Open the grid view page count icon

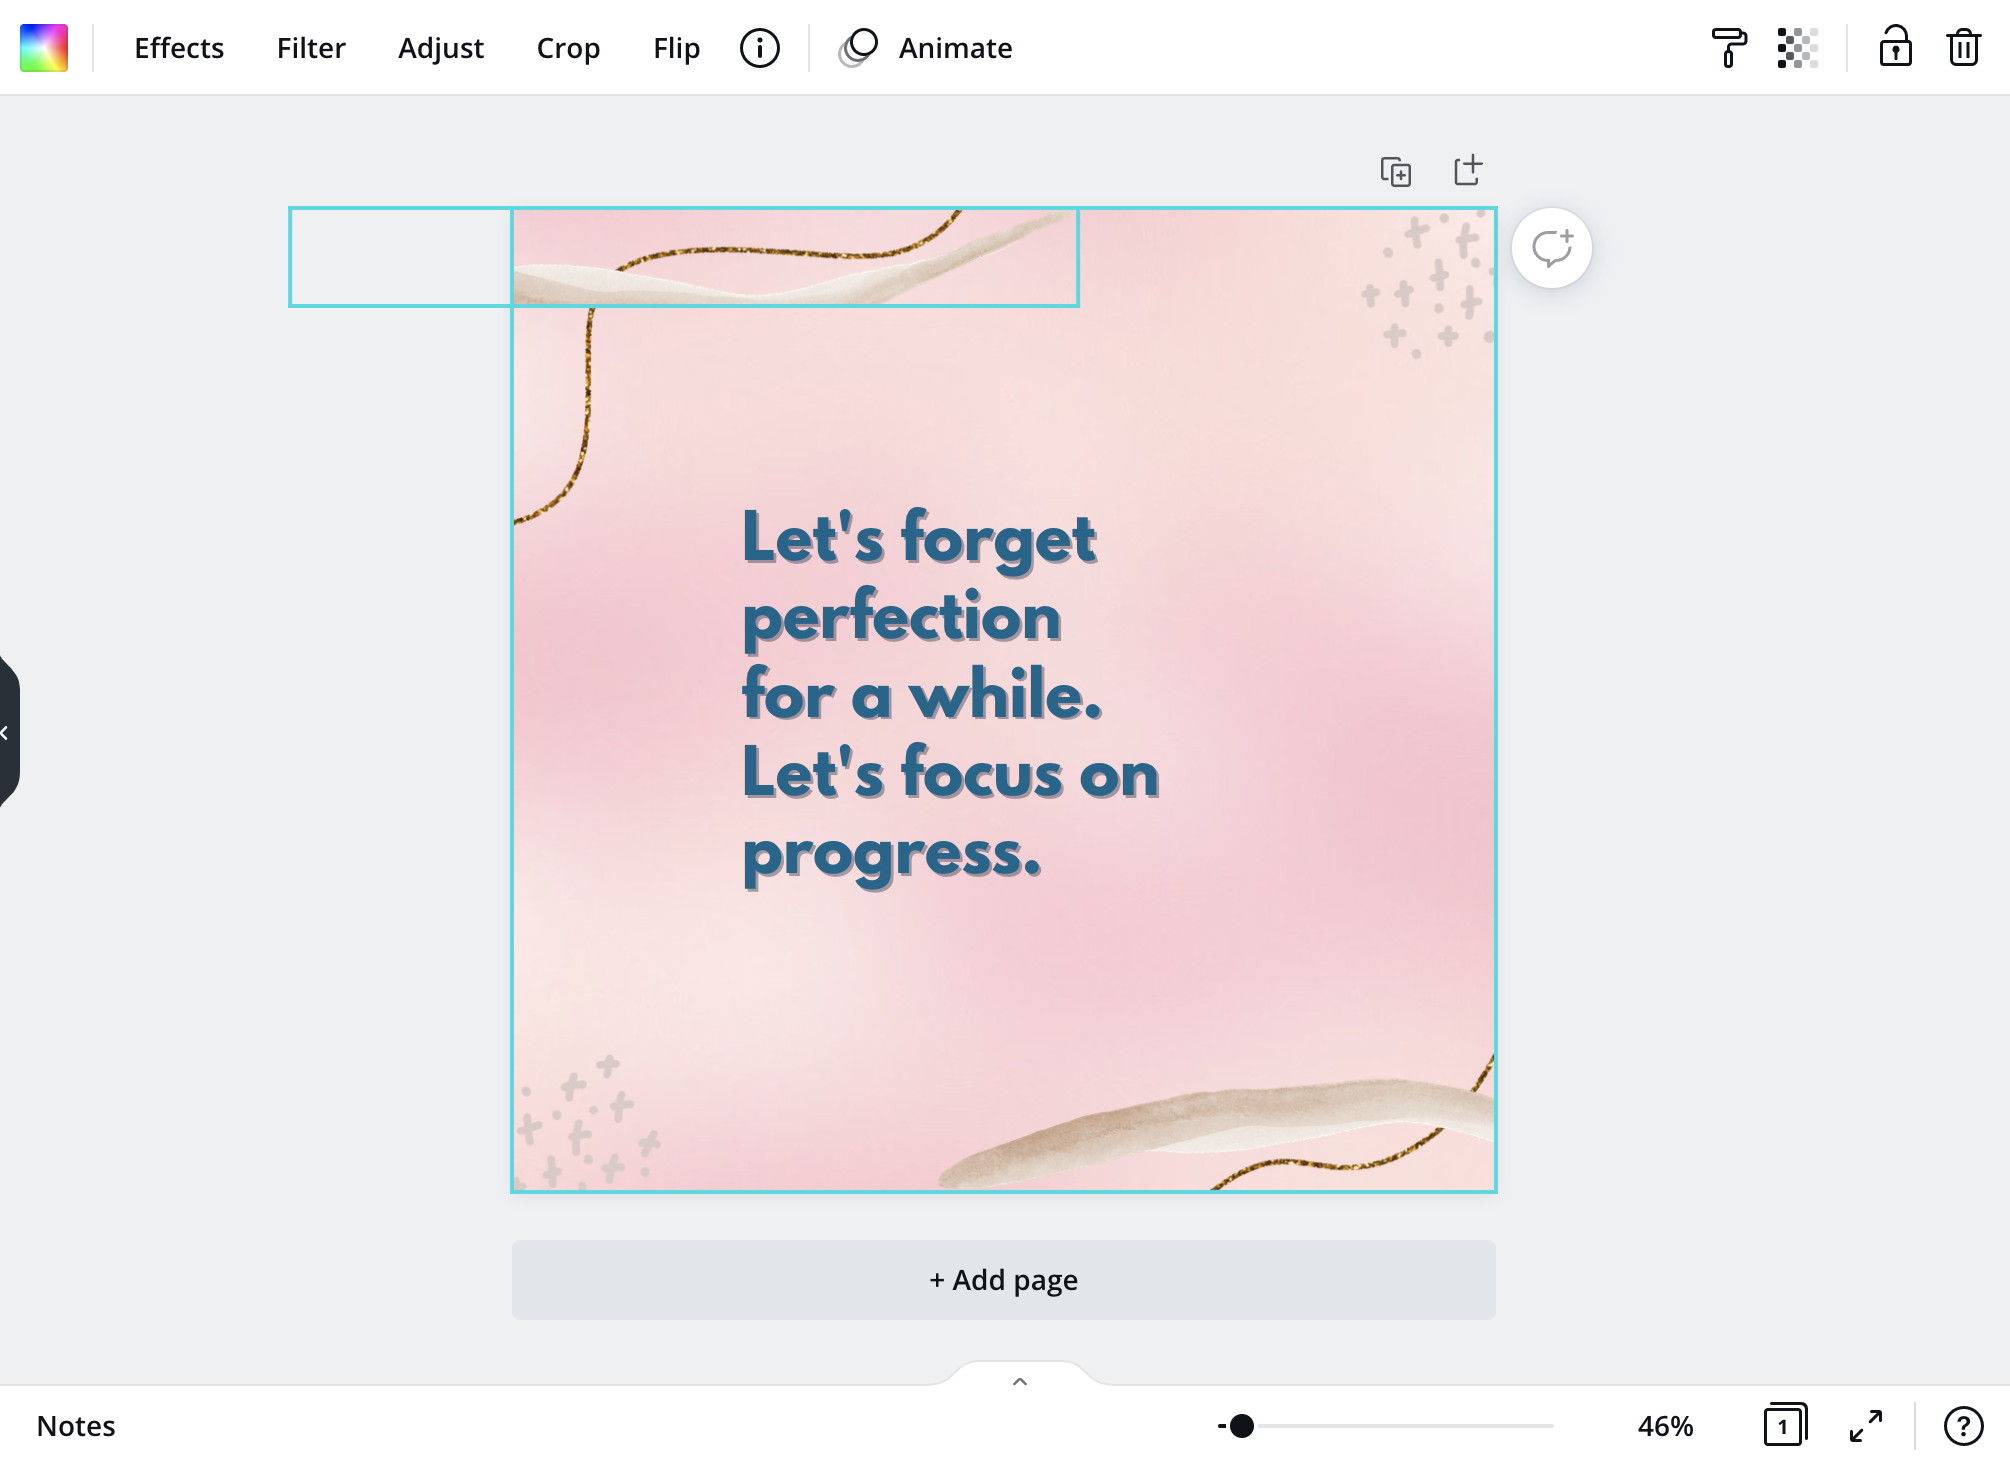(x=1785, y=1425)
